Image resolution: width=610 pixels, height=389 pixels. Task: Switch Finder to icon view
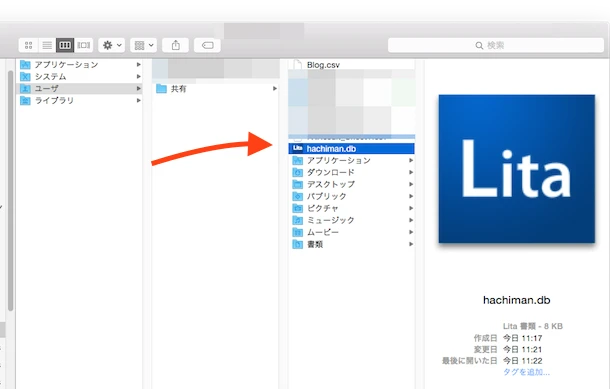coord(28,46)
